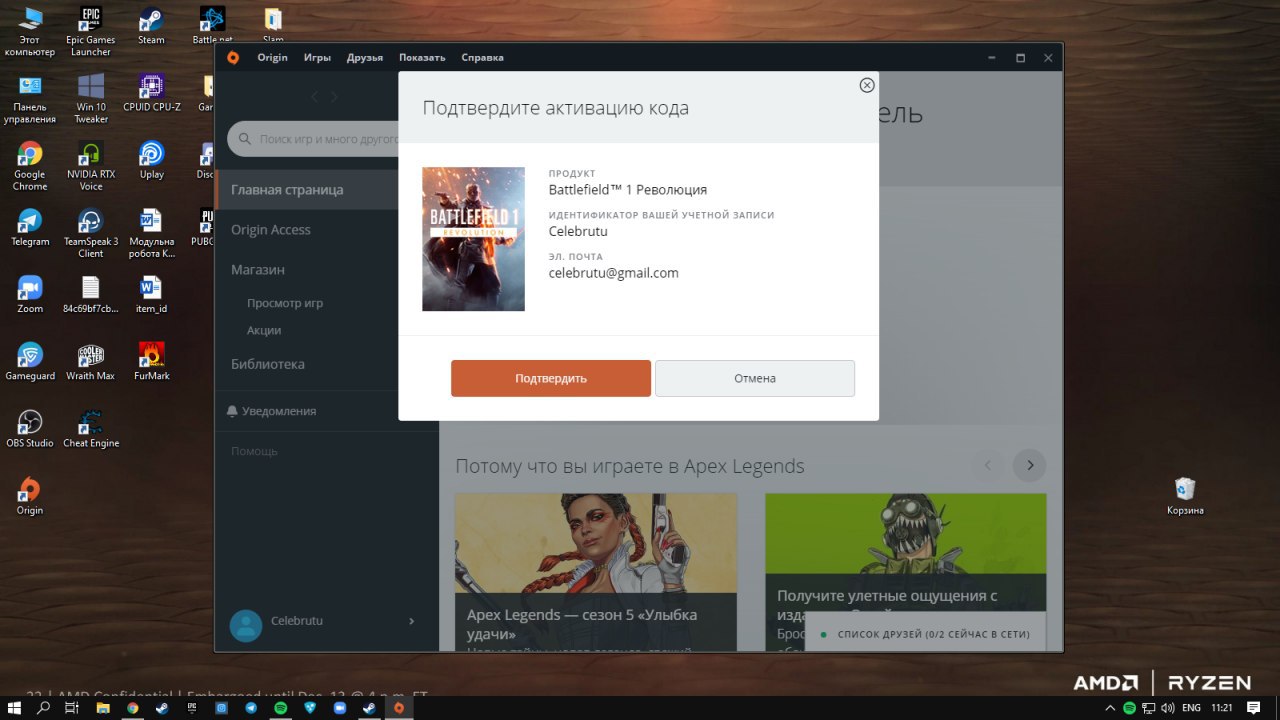Open Wraith Max desktop icon
Screen dimensions: 1280x720
tap(91, 362)
